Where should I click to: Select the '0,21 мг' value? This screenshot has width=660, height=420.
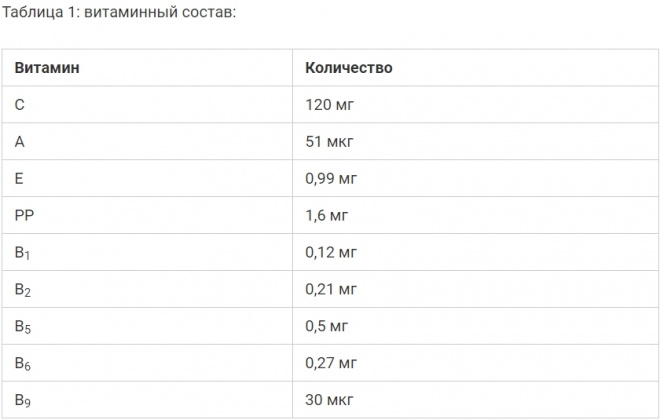pos(331,289)
